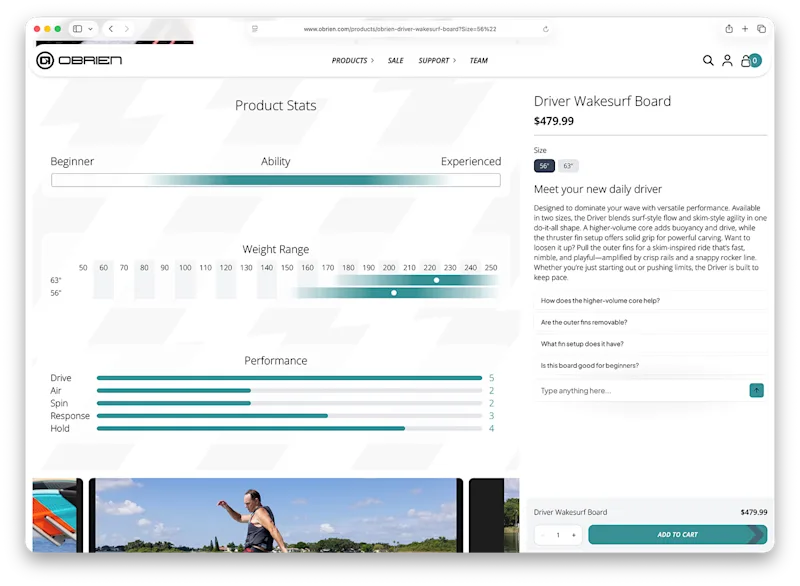Reload the page with the refresh icon

click(545, 29)
